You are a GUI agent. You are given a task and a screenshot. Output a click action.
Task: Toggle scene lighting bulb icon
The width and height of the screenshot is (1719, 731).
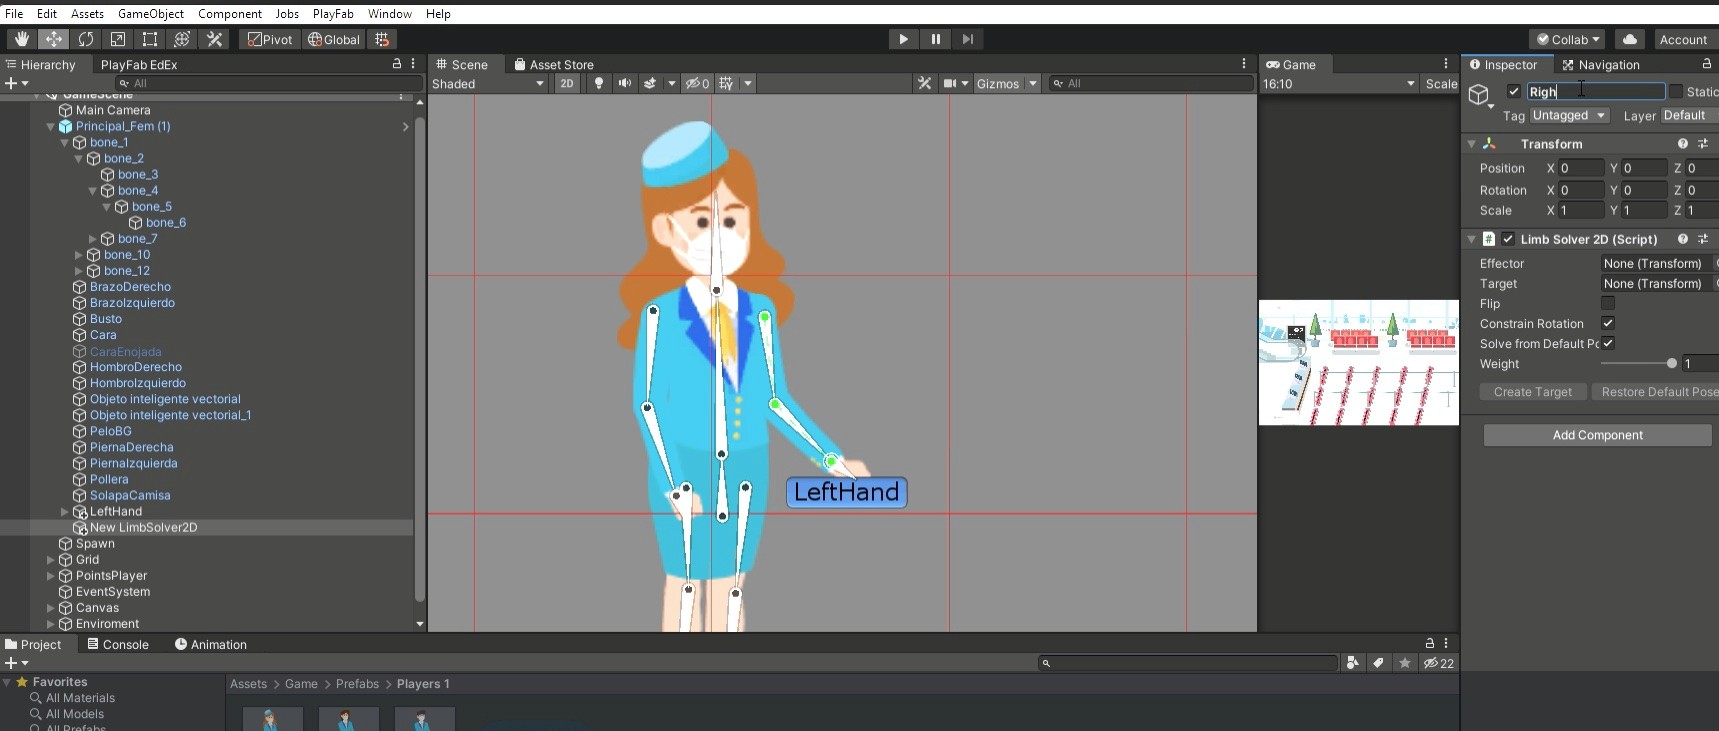pos(598,83)
